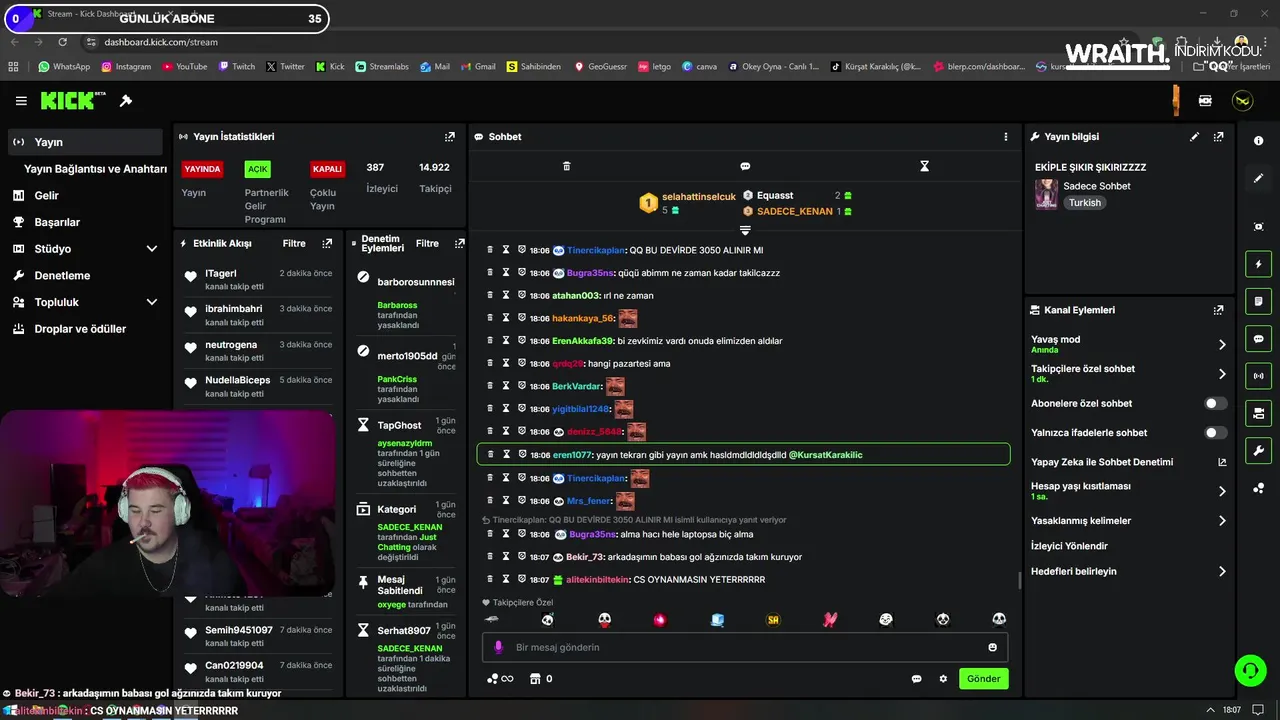Screen dimensions: 1280x720
Task: Toggle Abonelere özel sohbet switch
Action: click(x=1215, y=403)
